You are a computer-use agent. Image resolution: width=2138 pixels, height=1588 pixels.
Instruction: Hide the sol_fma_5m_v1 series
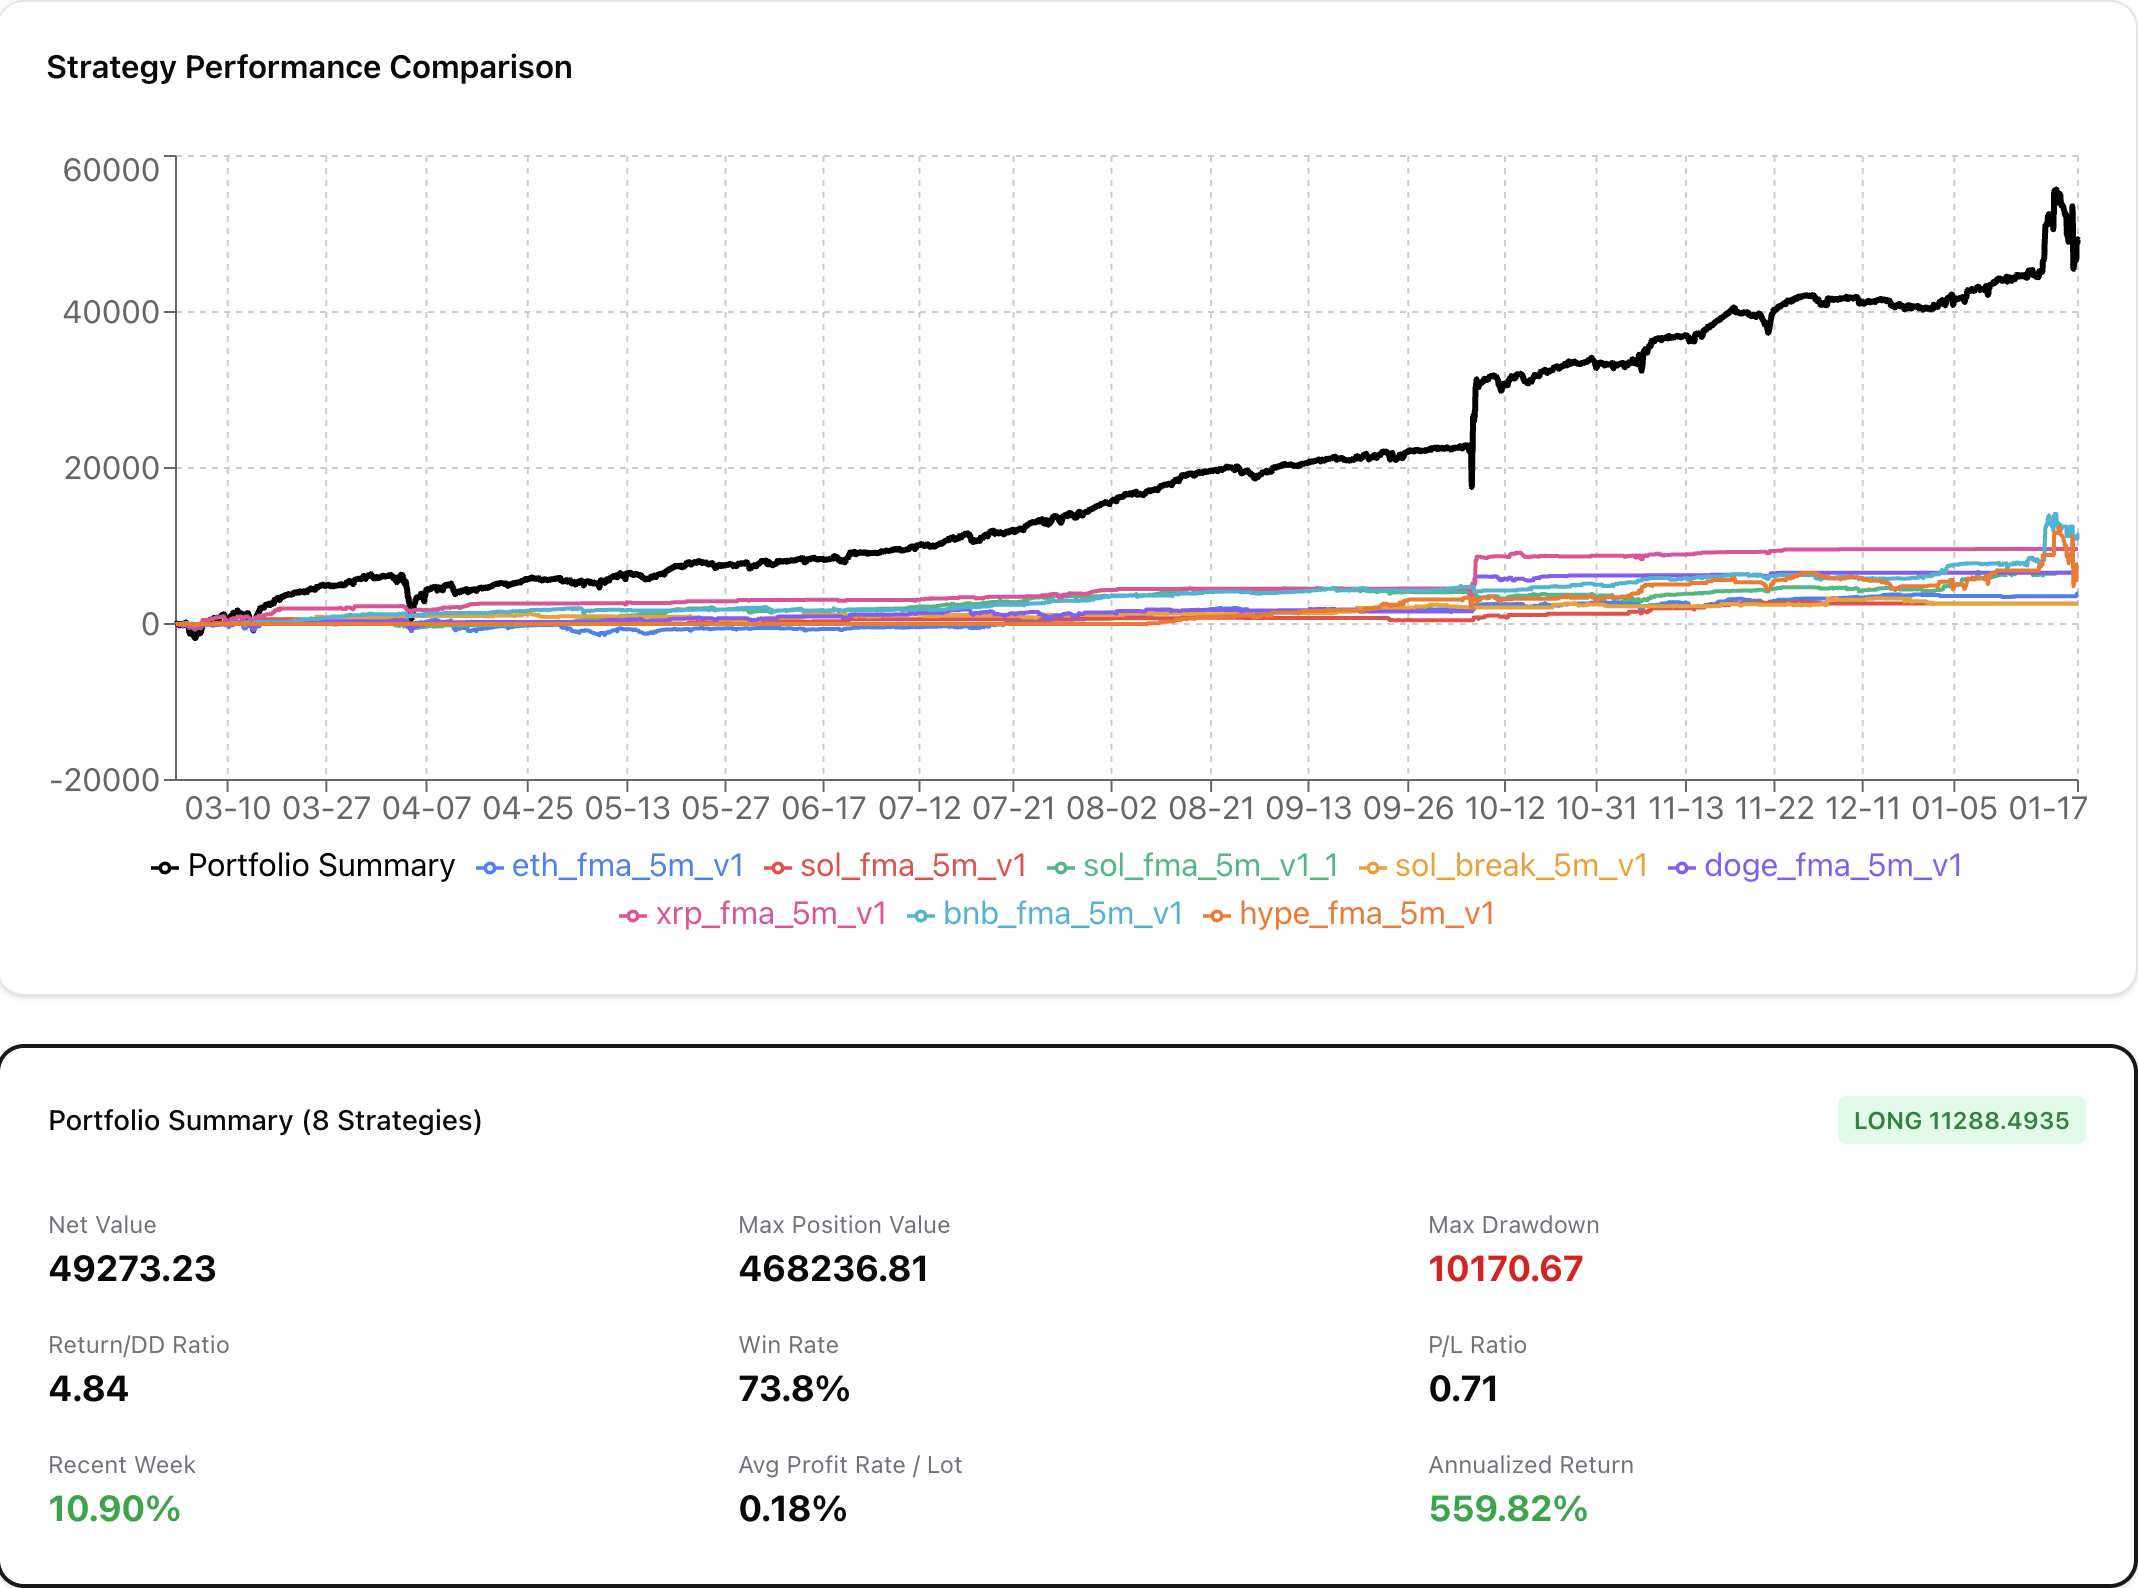pyautogui.click(x=912, y=865)
